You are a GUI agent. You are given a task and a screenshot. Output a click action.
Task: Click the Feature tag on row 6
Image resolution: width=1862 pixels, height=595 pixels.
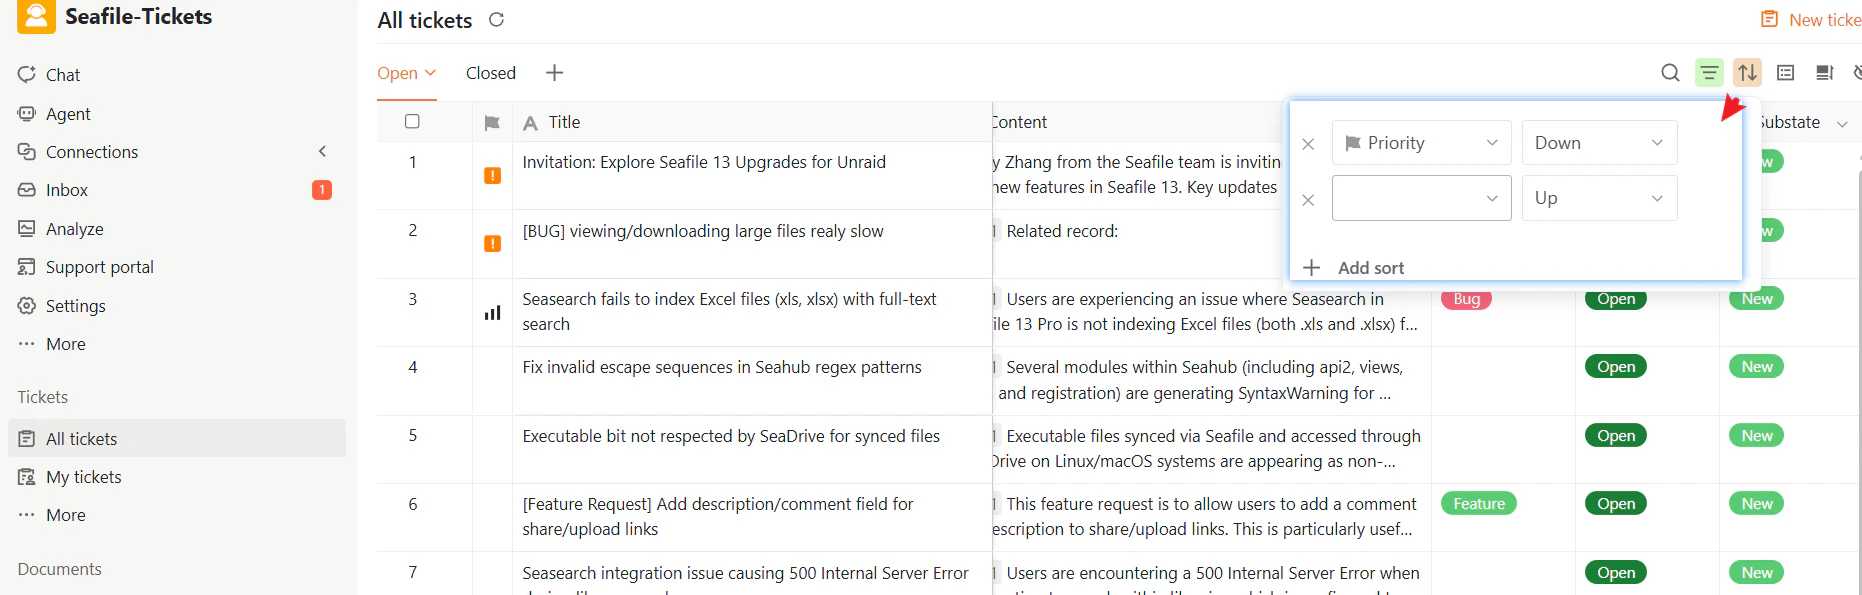(x=1478, y=504)
